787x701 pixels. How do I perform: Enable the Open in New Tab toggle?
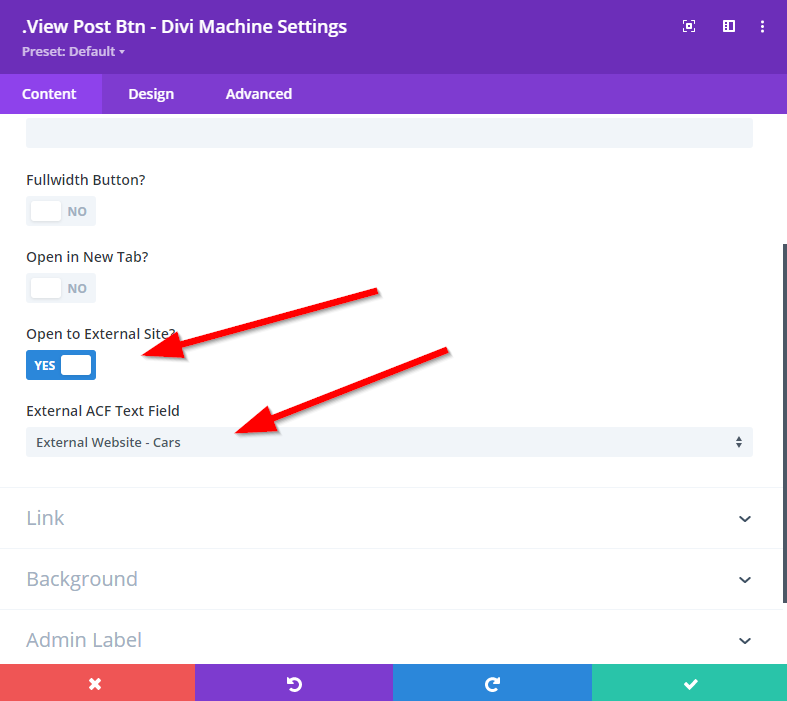pyautogui.click(x=61, y=288)
